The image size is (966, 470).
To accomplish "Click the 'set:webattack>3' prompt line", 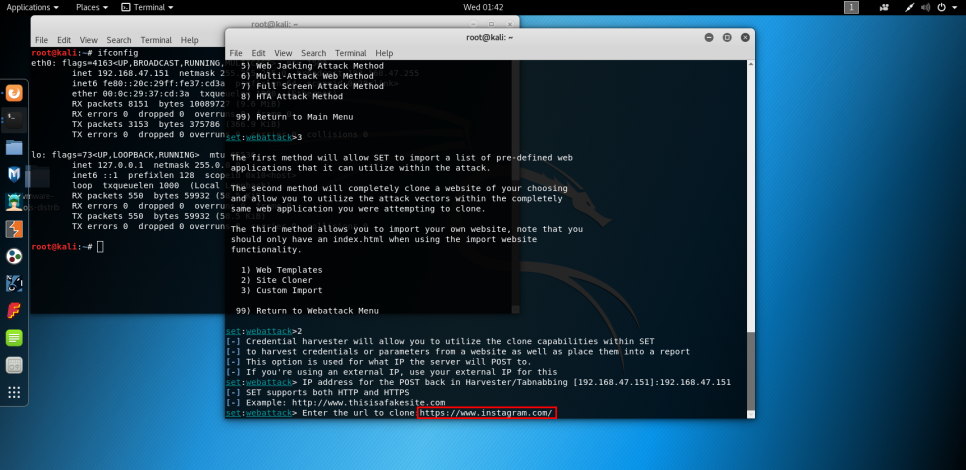I will click(x=264, y=137).
